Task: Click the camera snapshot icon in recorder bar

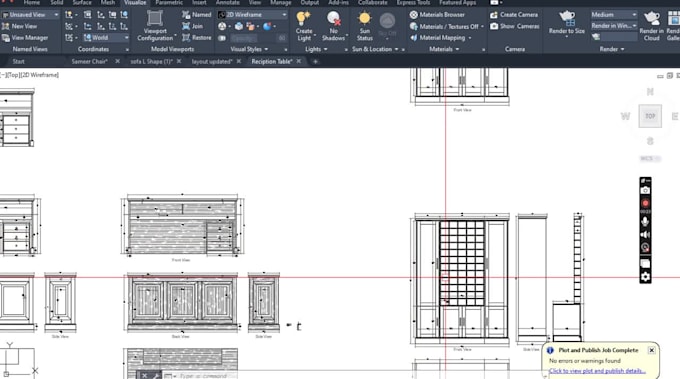Action: [x=645, y=190]
